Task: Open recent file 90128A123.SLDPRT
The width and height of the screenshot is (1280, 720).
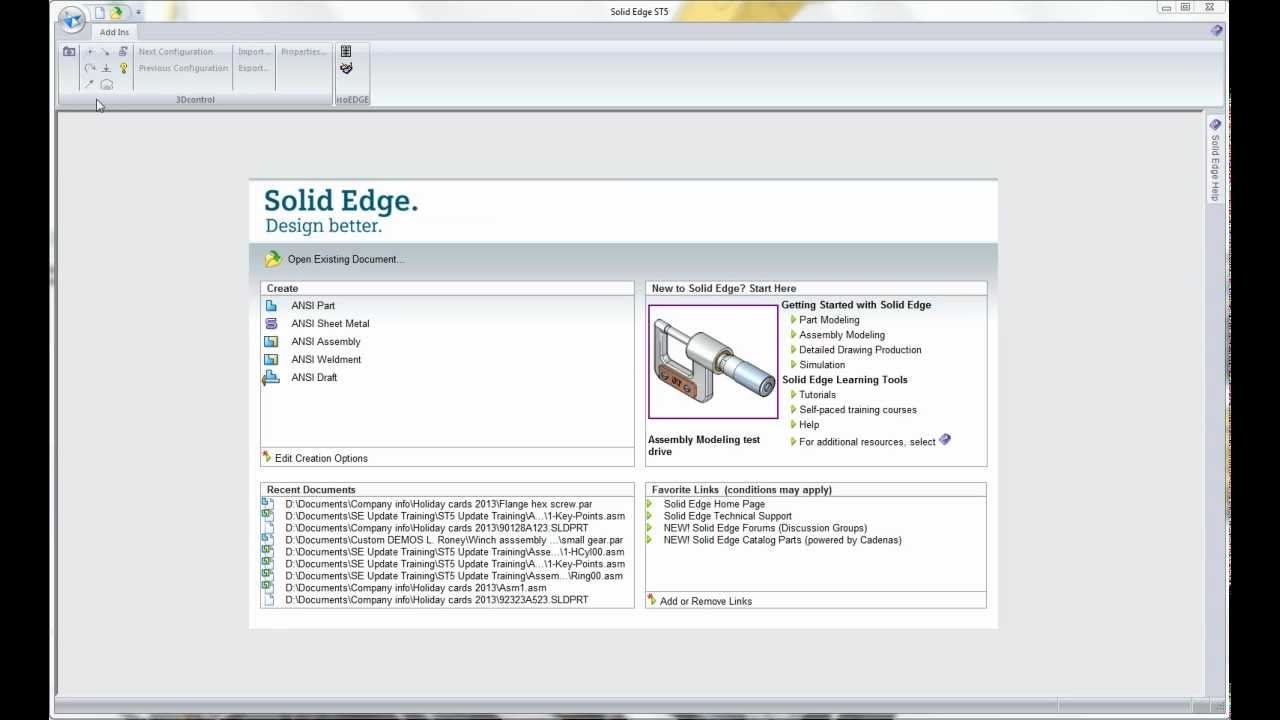Action: point(436,528)
